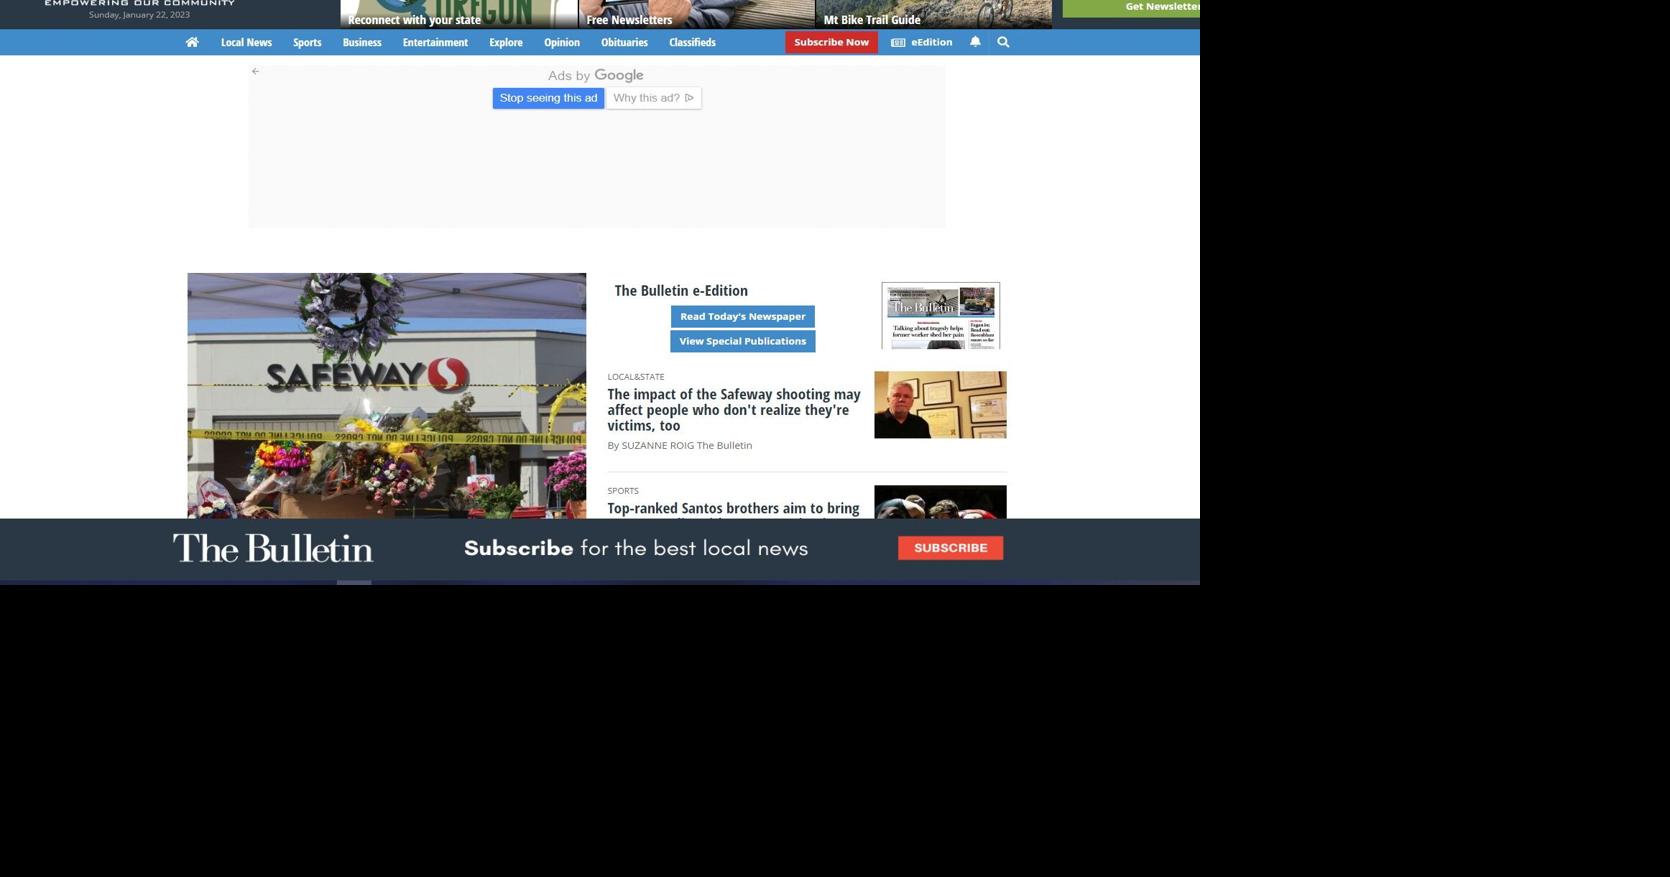The image size is (1670, 877).
Task: Open Top-ranked Santos brothers article
Action: [733, 509]
